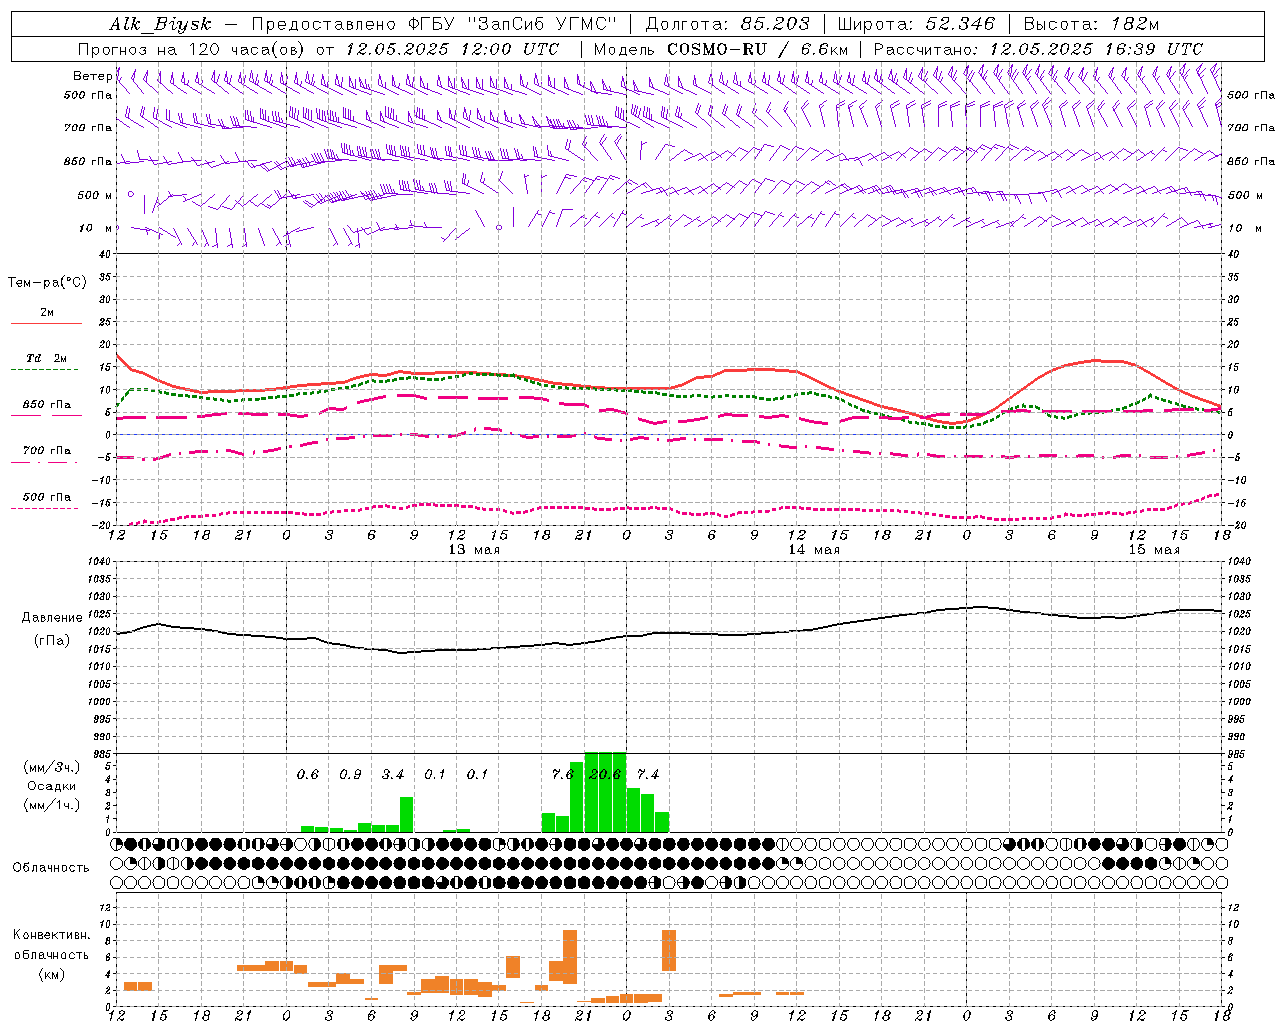Click the computed timestamp 12.05.2025 16:39 UTC
This screenshot has width=1280, height=1024.
tap(1096, 49)
